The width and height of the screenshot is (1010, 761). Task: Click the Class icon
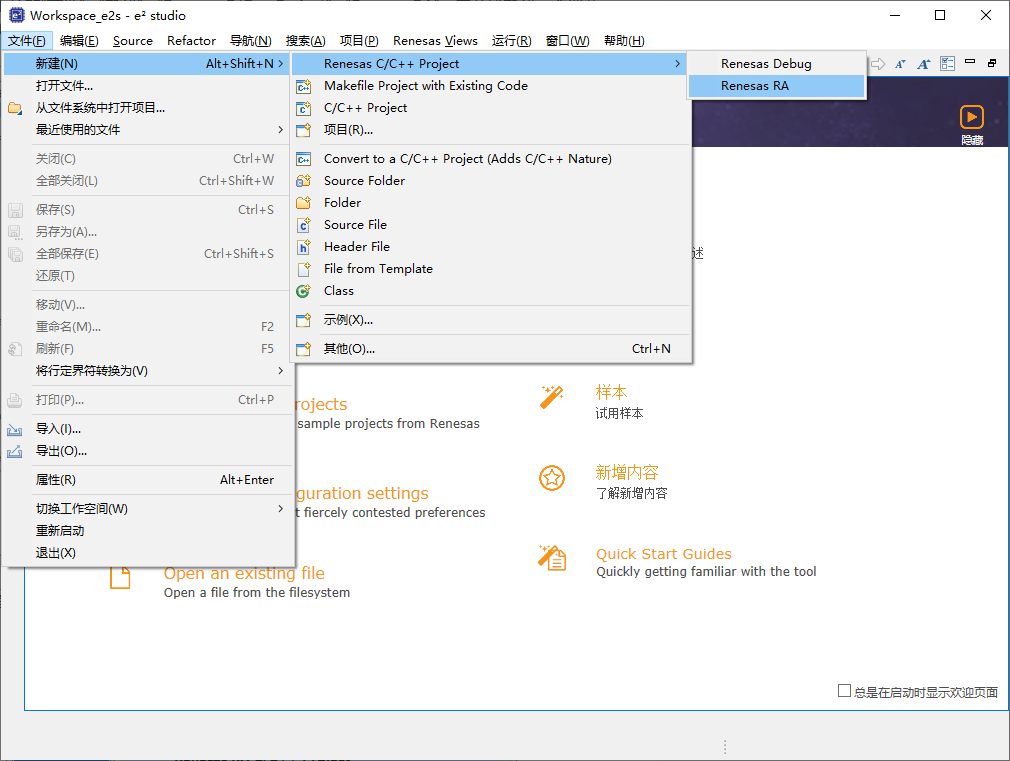303,291
